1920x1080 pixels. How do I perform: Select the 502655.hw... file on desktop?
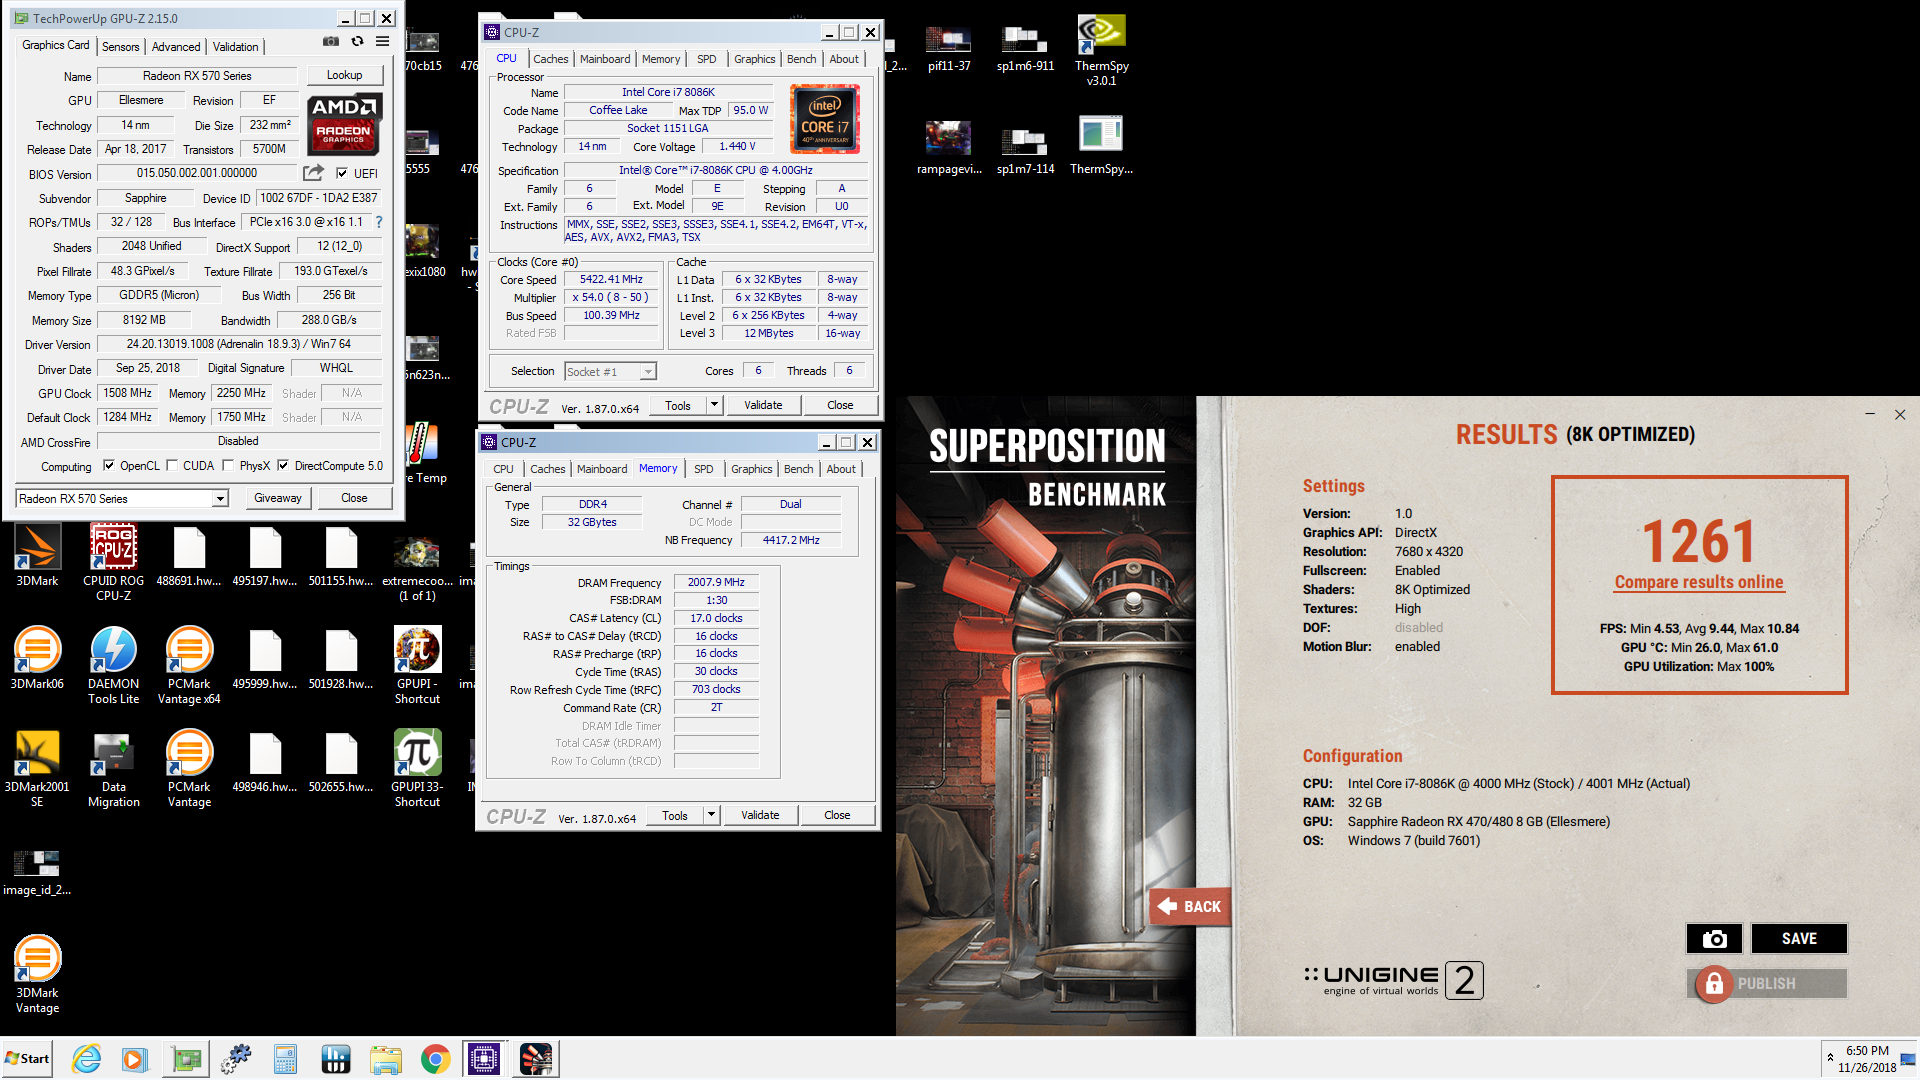pos(341,762)
